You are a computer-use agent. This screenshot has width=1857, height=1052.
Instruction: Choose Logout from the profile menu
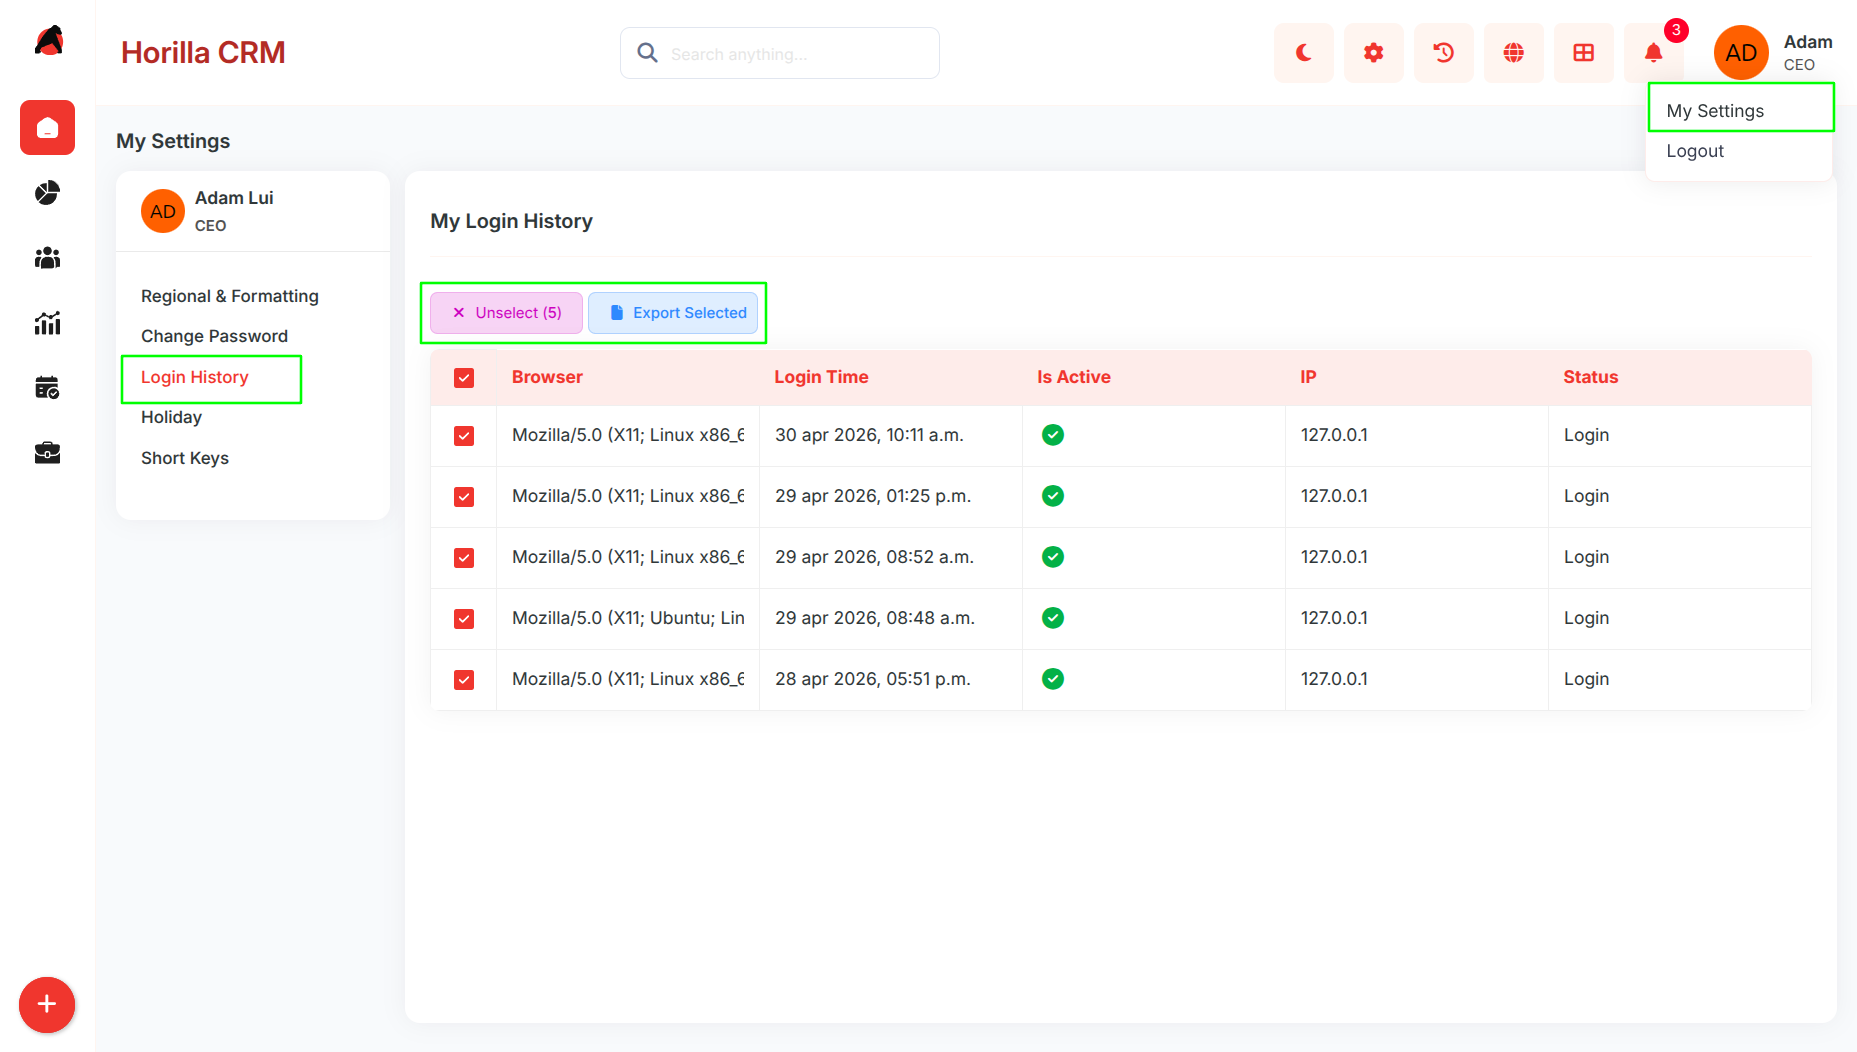click(1695, 151)
